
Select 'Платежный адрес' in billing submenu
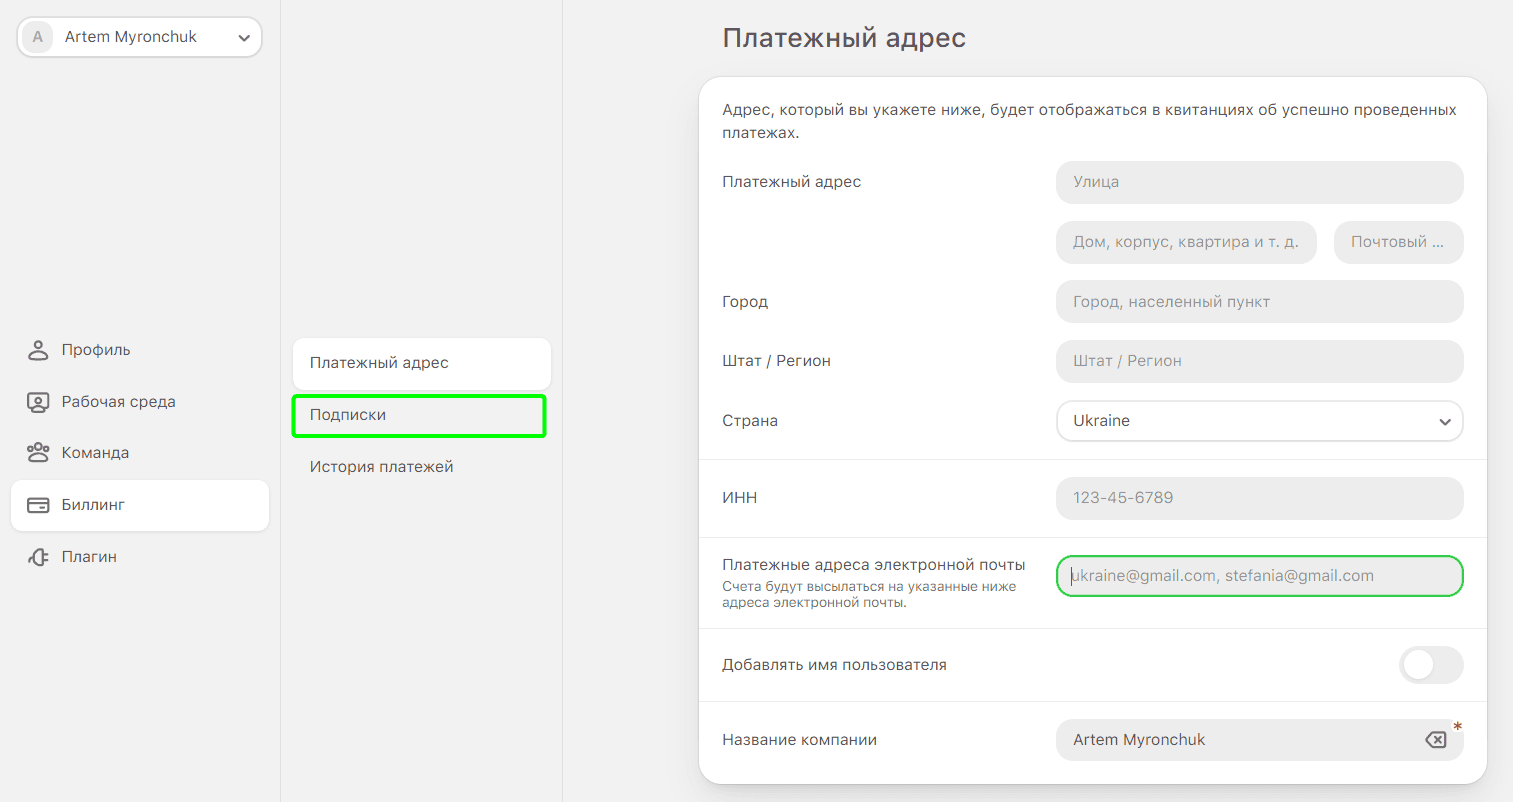pos(421,363)
